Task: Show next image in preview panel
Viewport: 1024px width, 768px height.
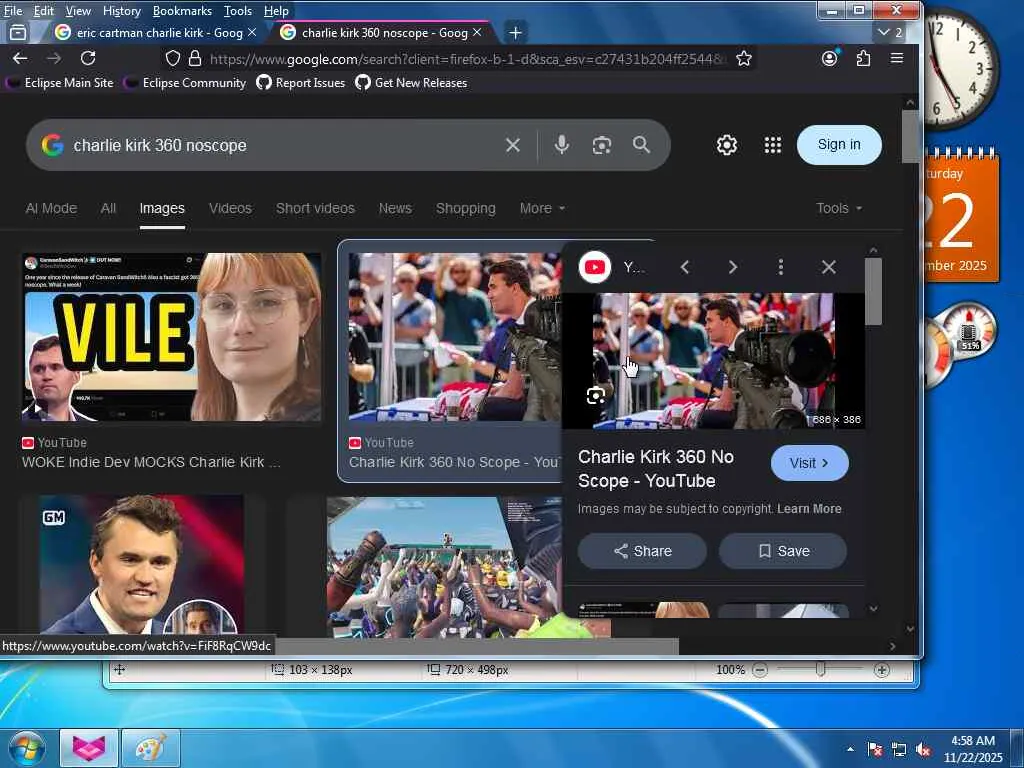Action: (733, 267)
